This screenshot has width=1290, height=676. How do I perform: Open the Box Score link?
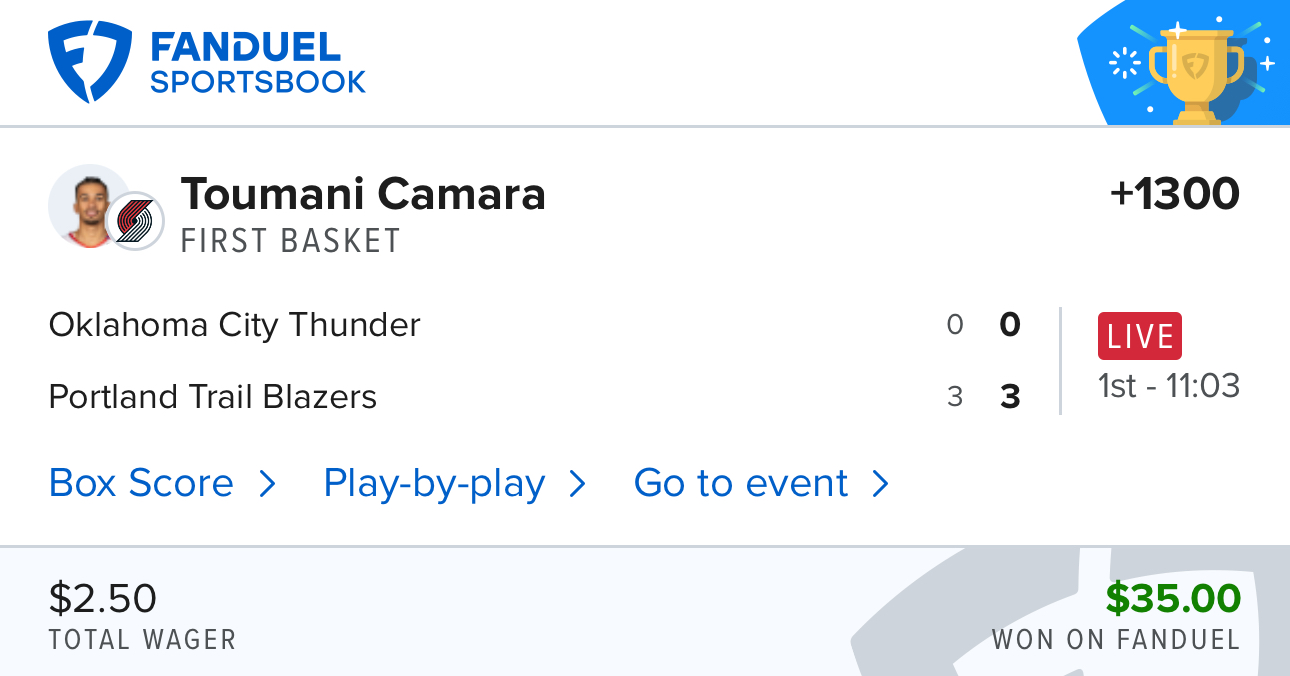tap(141, 483)
